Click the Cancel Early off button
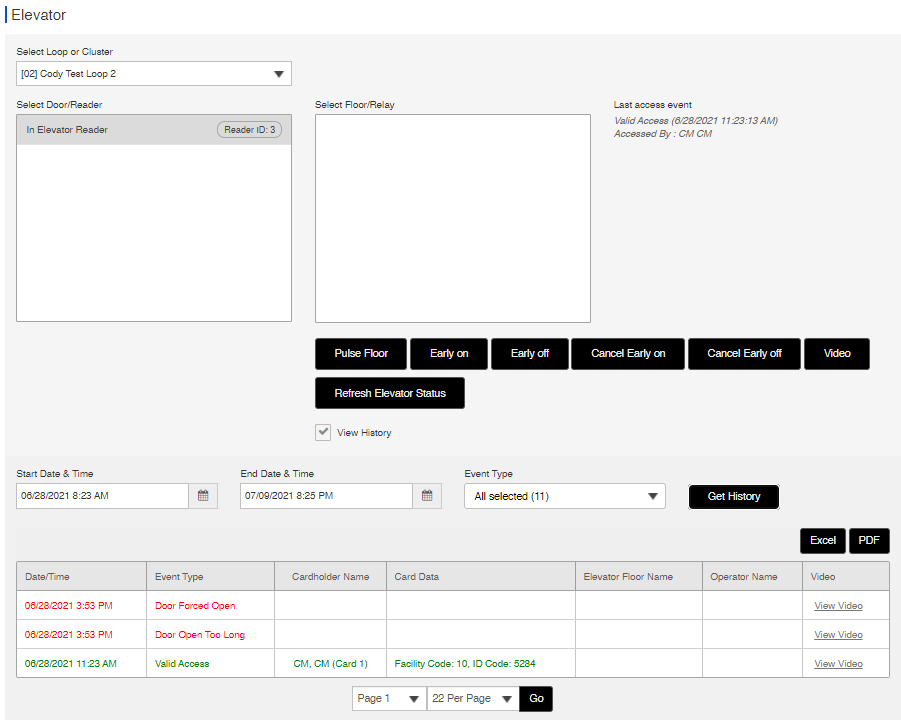This screenshot has height=720, width=901. [744, 353]
